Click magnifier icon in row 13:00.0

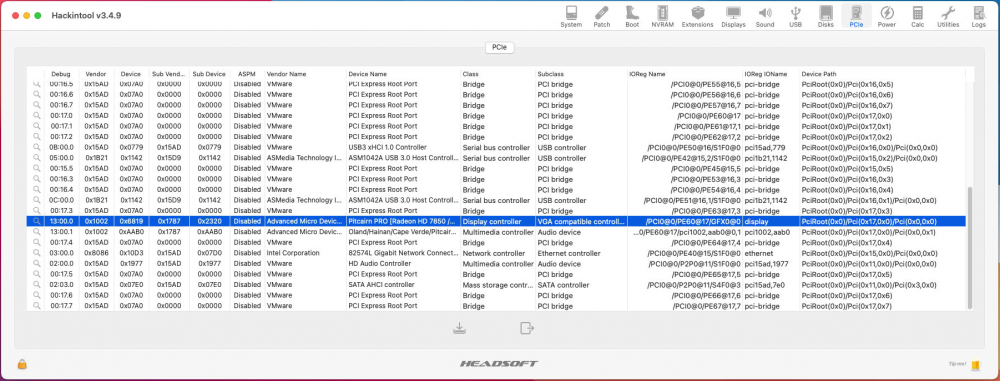[x=36, y=221]
